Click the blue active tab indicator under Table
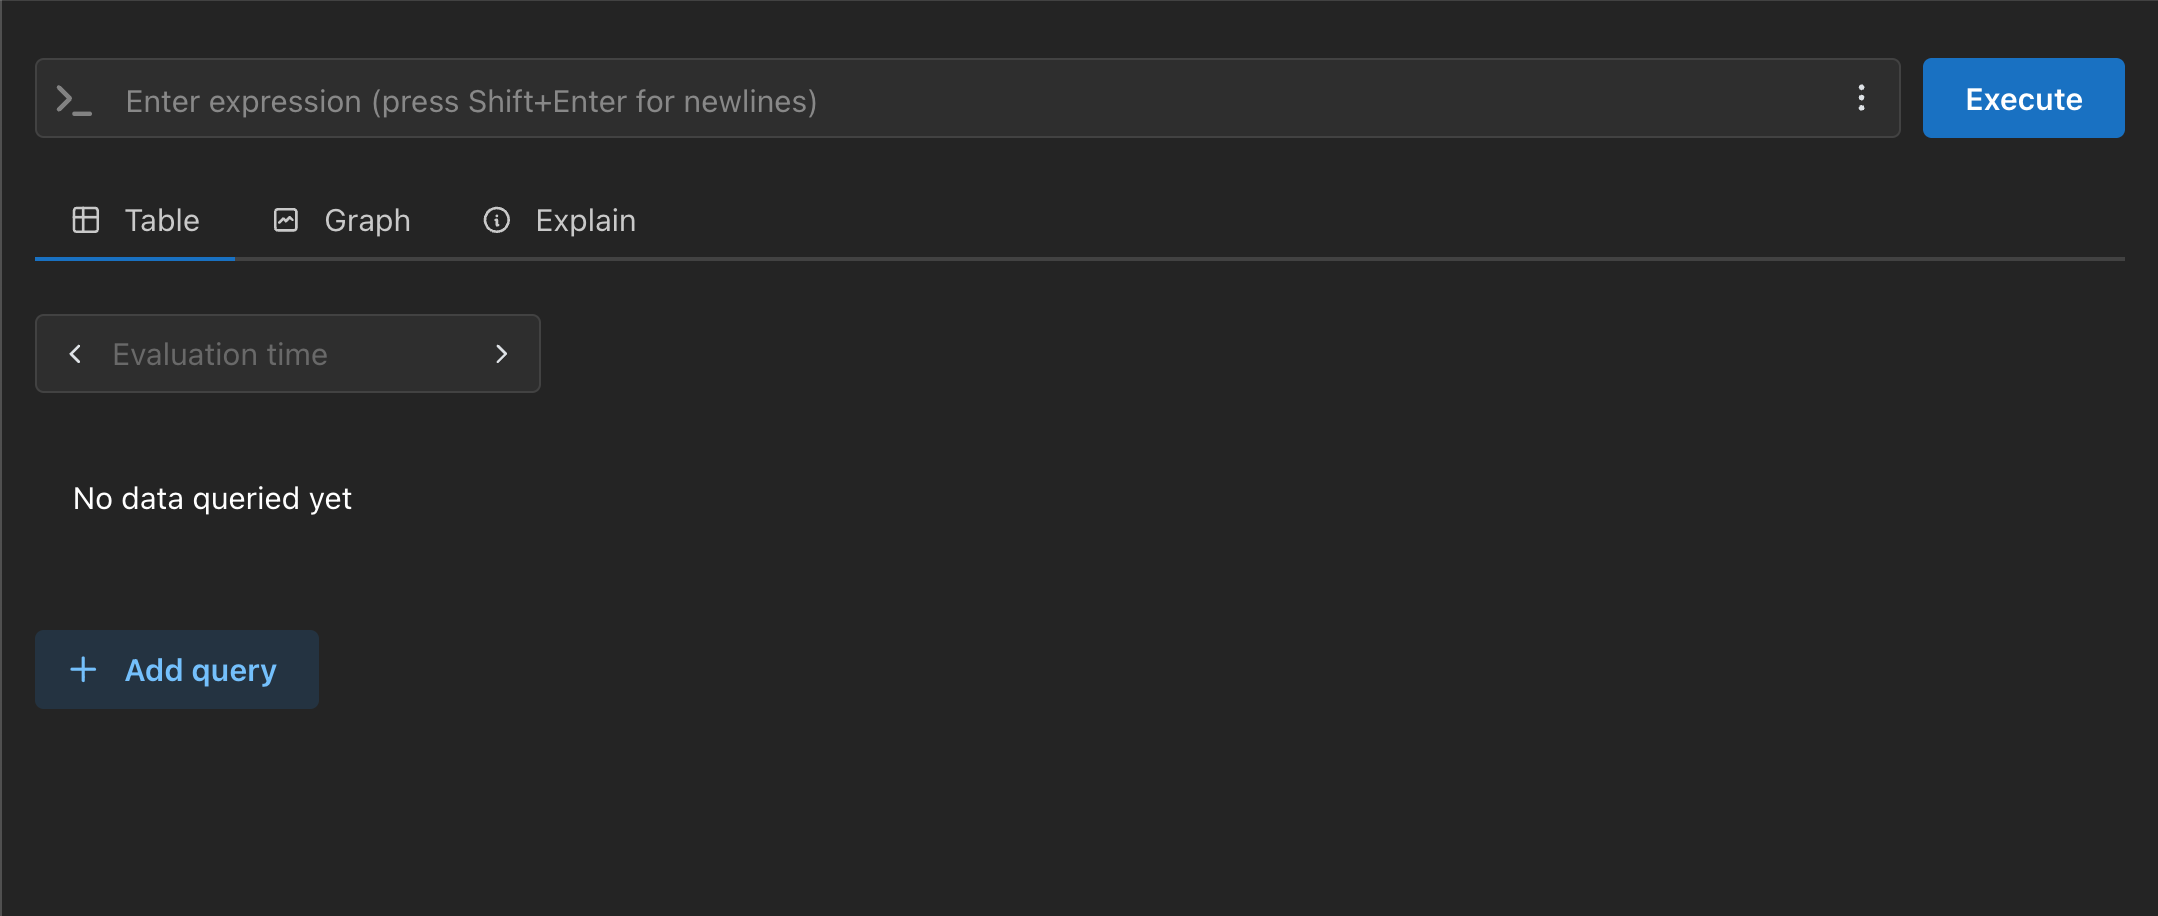Image resolution: width=2158 pixels, height=916 pixels. coord(135,259)
